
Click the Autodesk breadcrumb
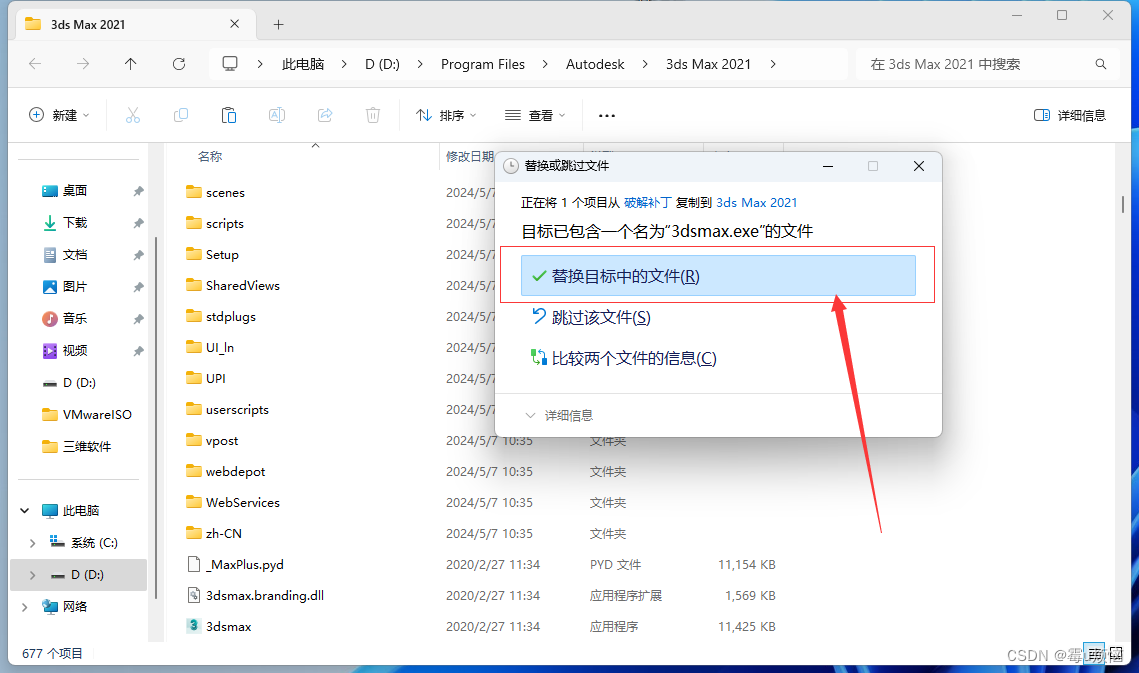click(x=595, y=64)
